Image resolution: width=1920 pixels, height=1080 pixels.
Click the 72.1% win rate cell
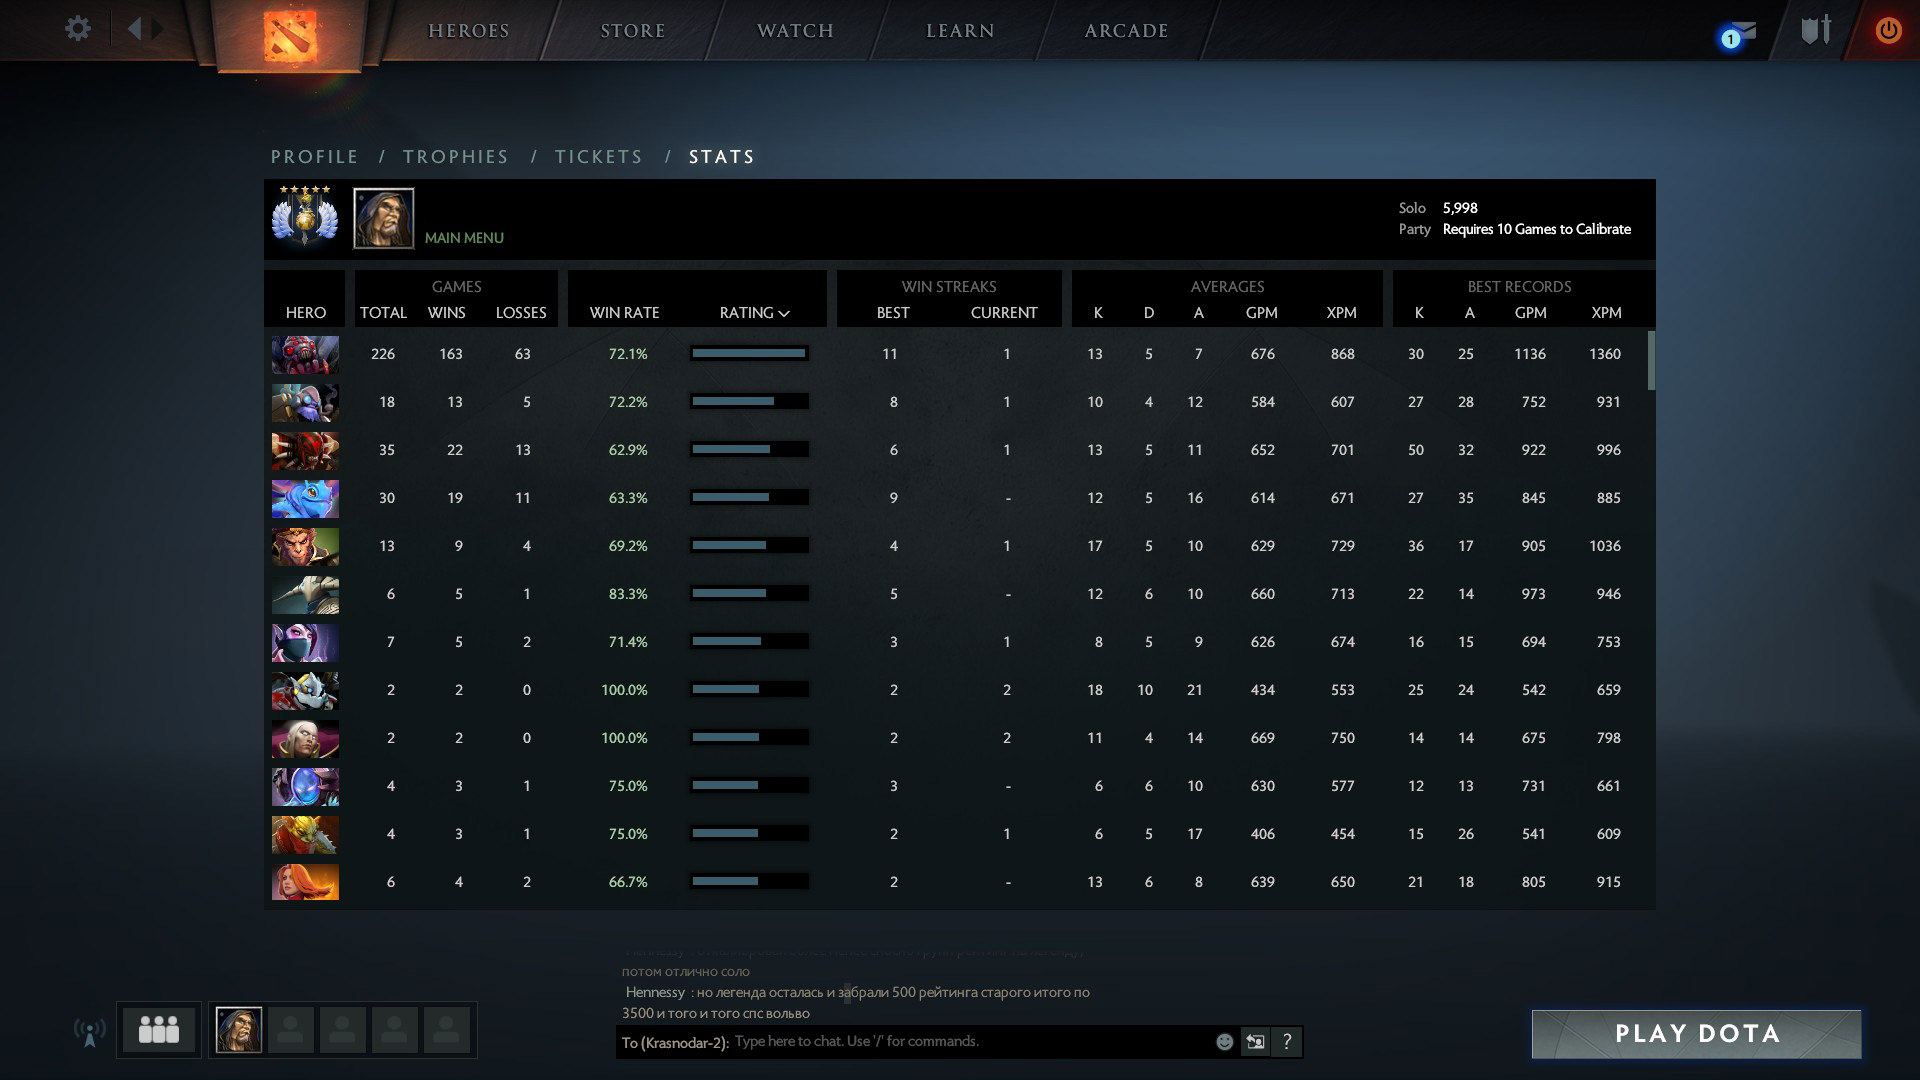coord(628,354)
